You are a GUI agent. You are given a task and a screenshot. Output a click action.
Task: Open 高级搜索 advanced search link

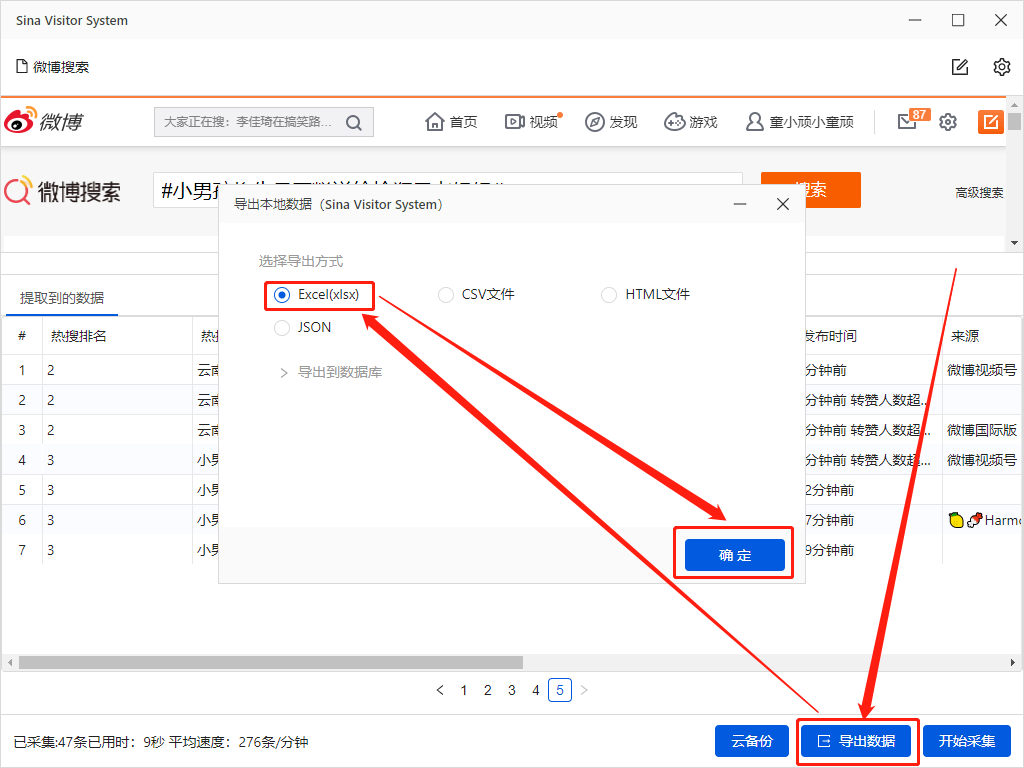(979, 193)
